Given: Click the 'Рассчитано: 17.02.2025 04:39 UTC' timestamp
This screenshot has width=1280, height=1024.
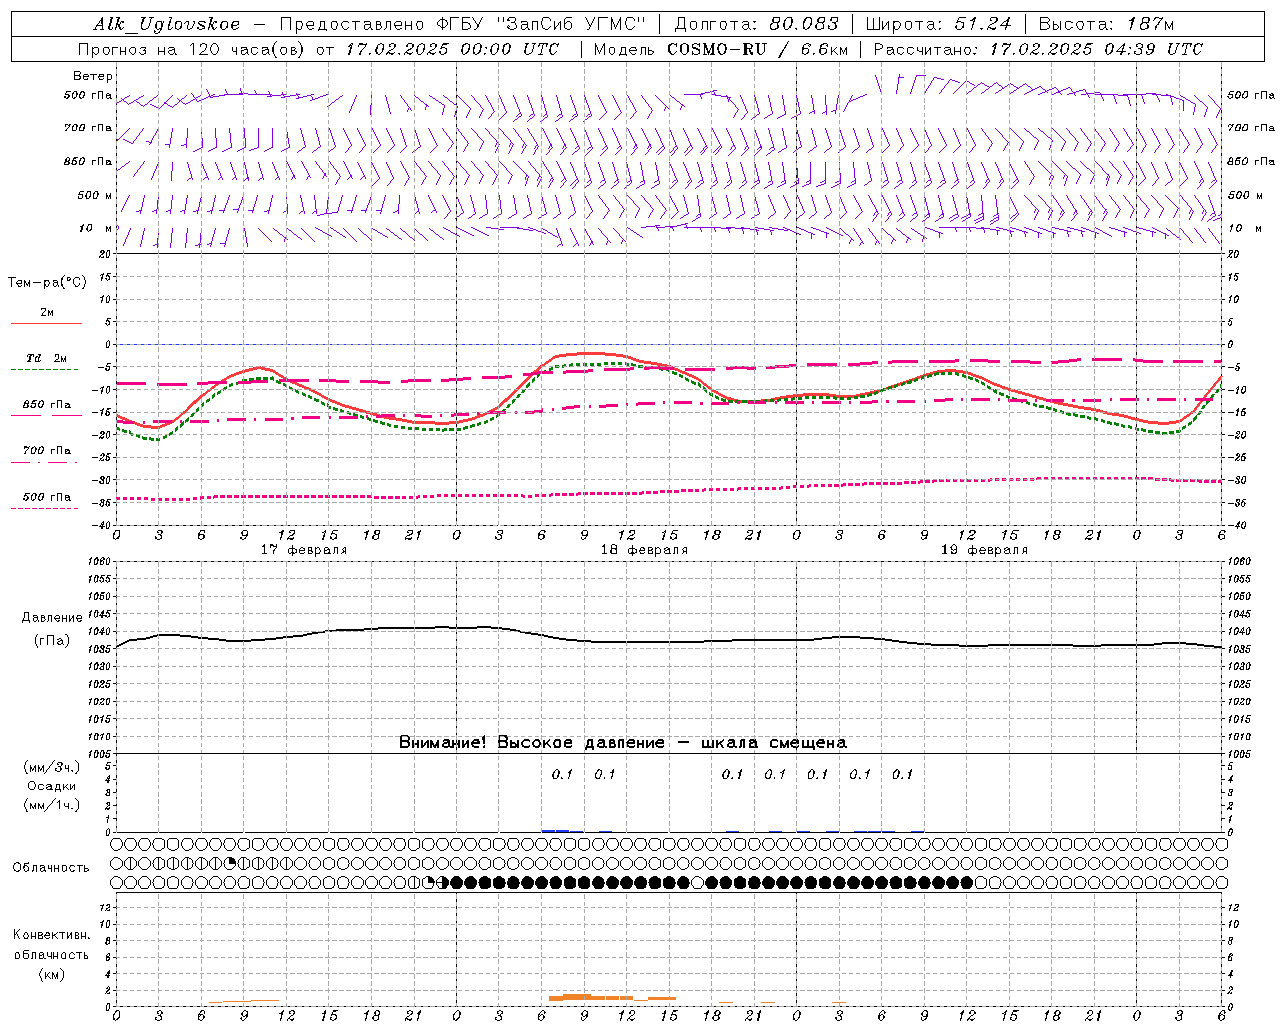Looking at the screenshot, I should pos(1038,49).
